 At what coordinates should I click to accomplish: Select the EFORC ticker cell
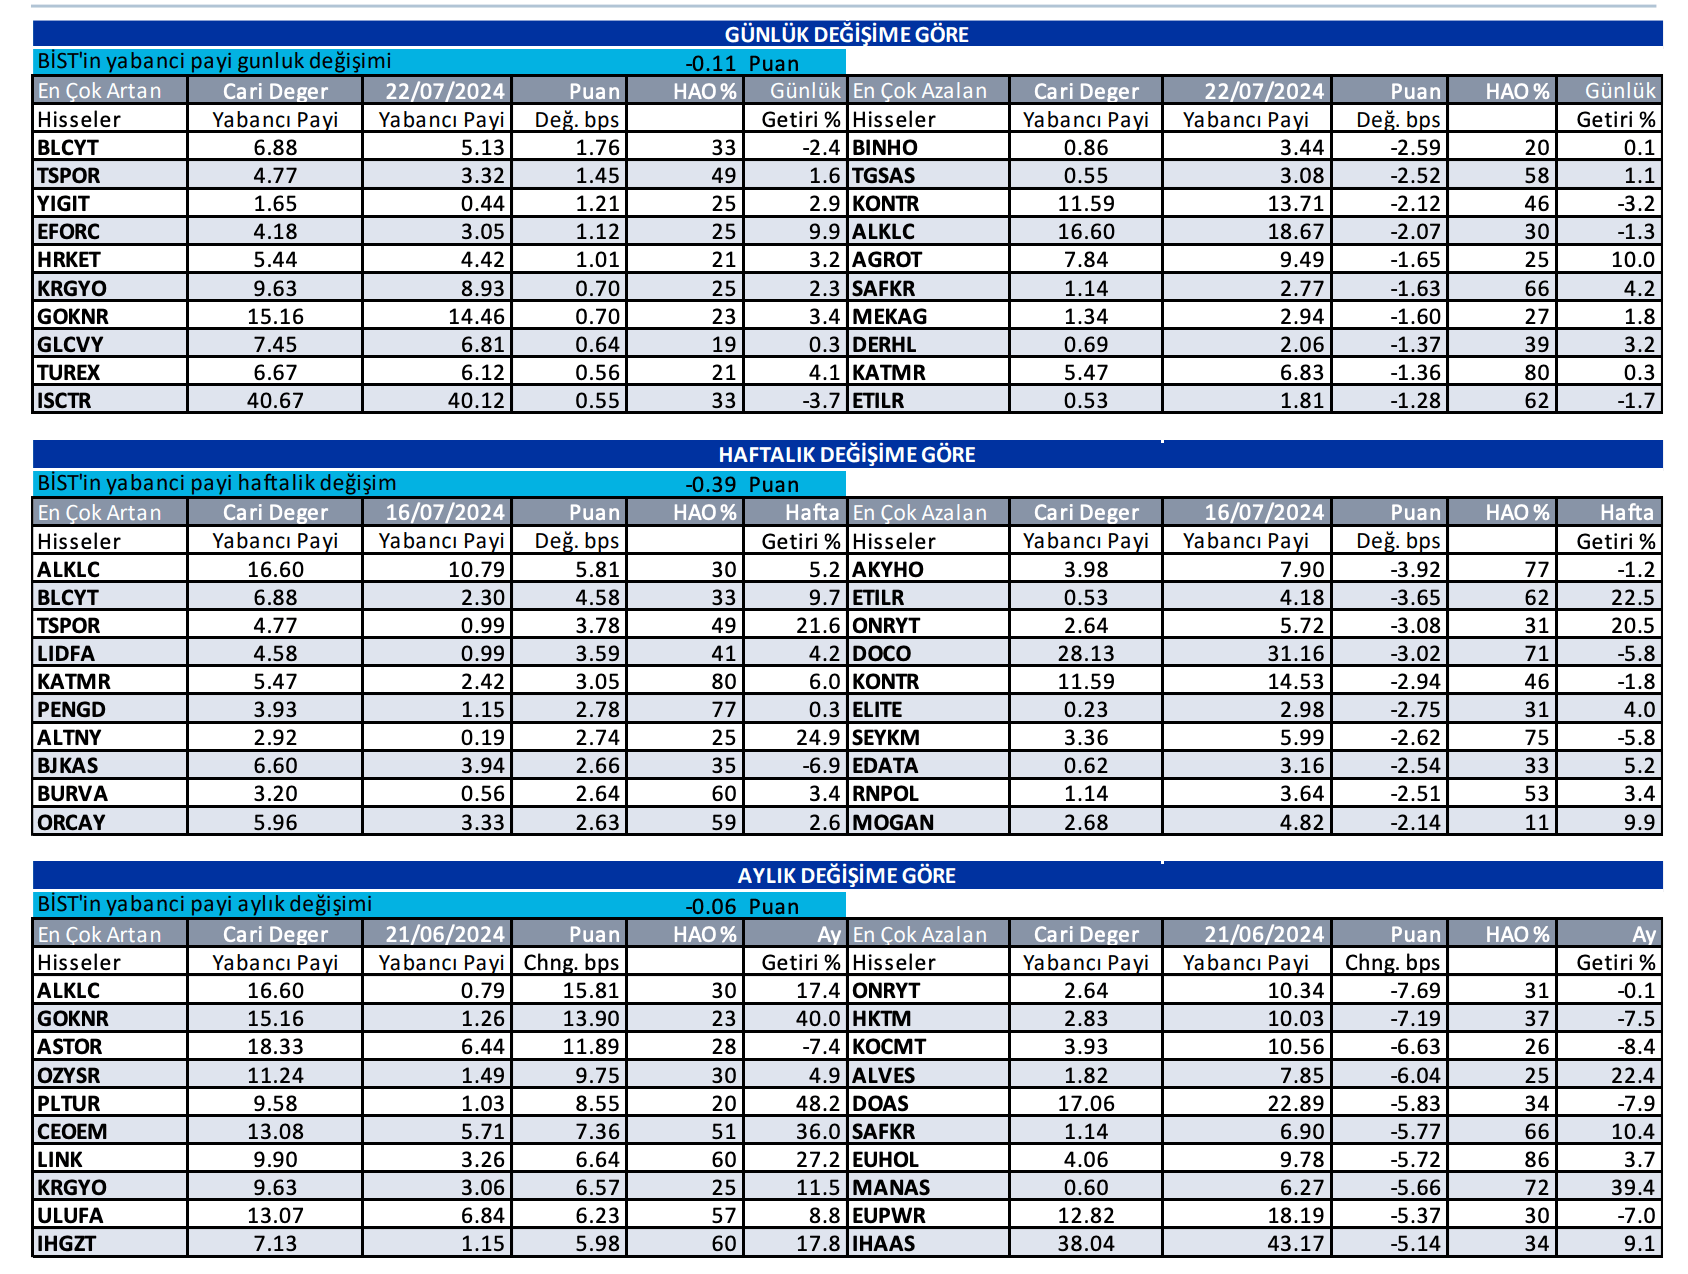[68, 232]
